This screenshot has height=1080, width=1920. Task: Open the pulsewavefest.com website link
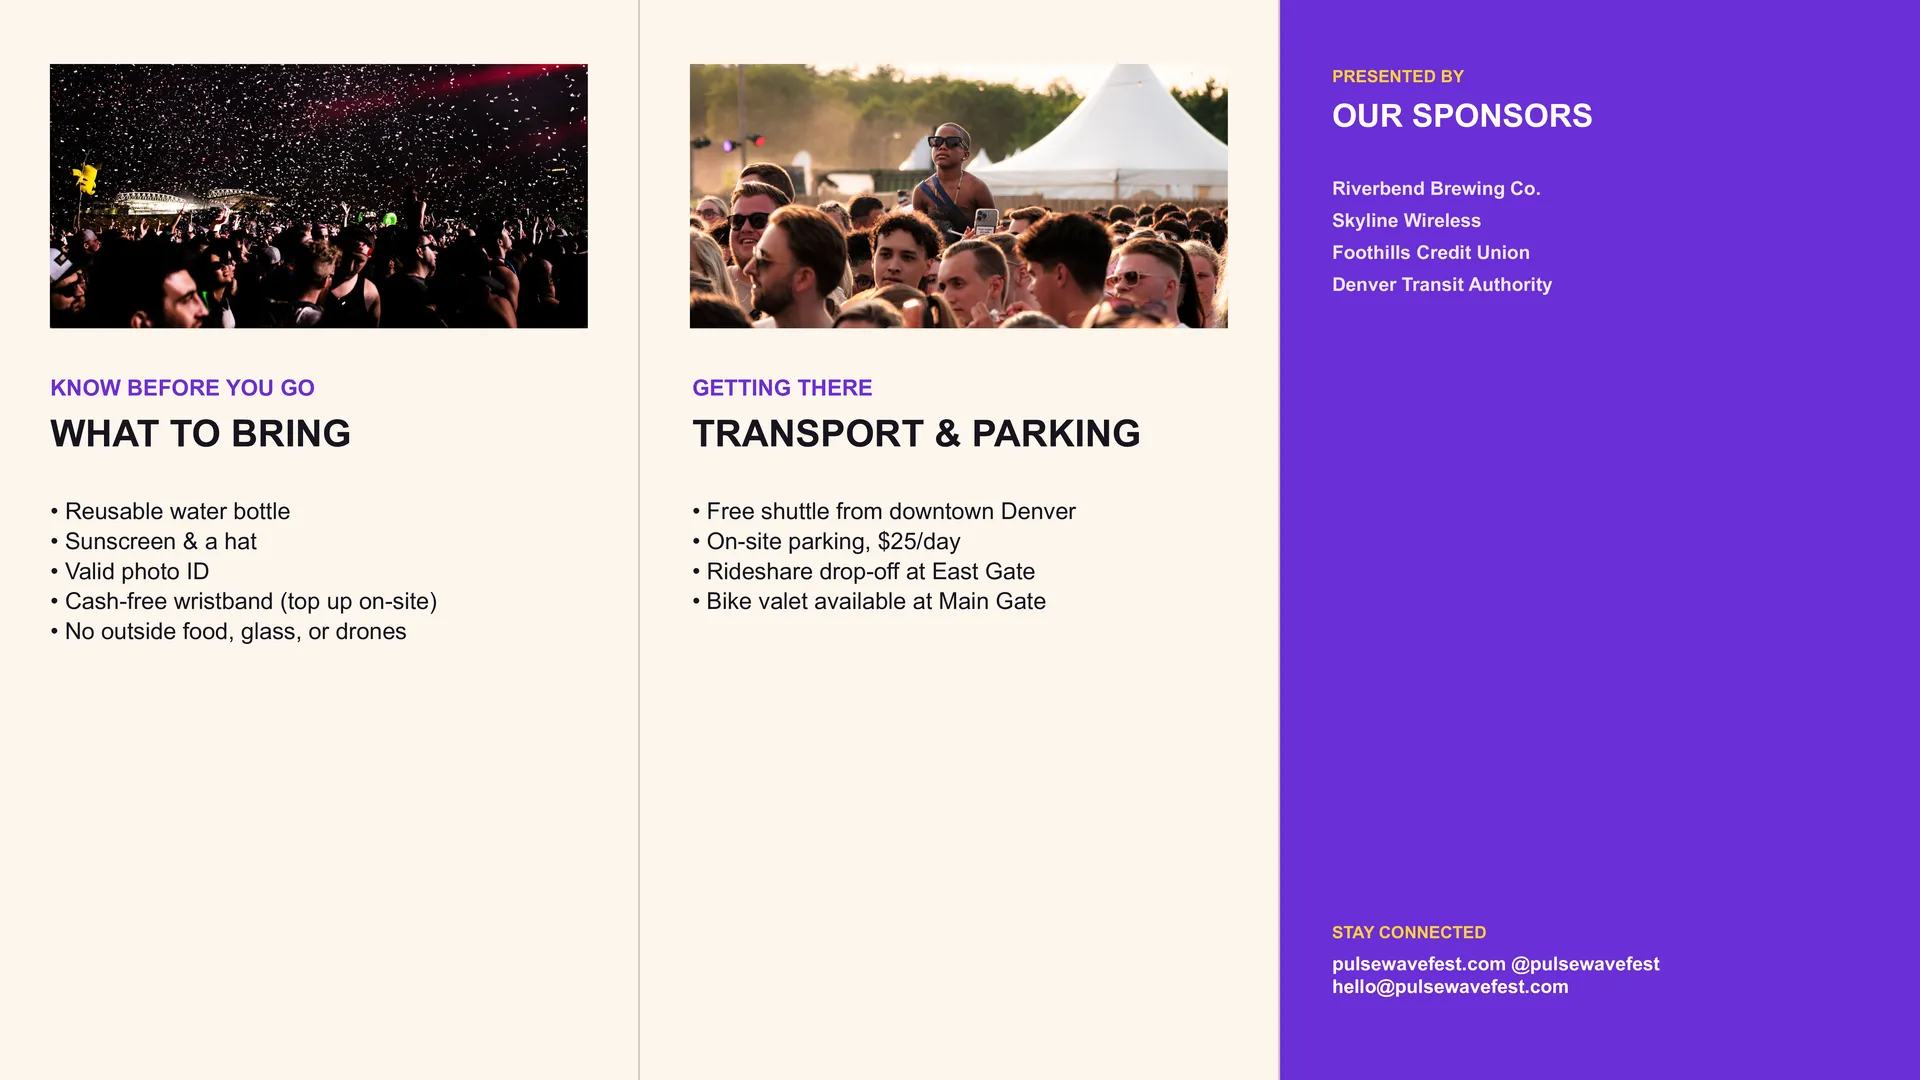tap(1418, 964)
